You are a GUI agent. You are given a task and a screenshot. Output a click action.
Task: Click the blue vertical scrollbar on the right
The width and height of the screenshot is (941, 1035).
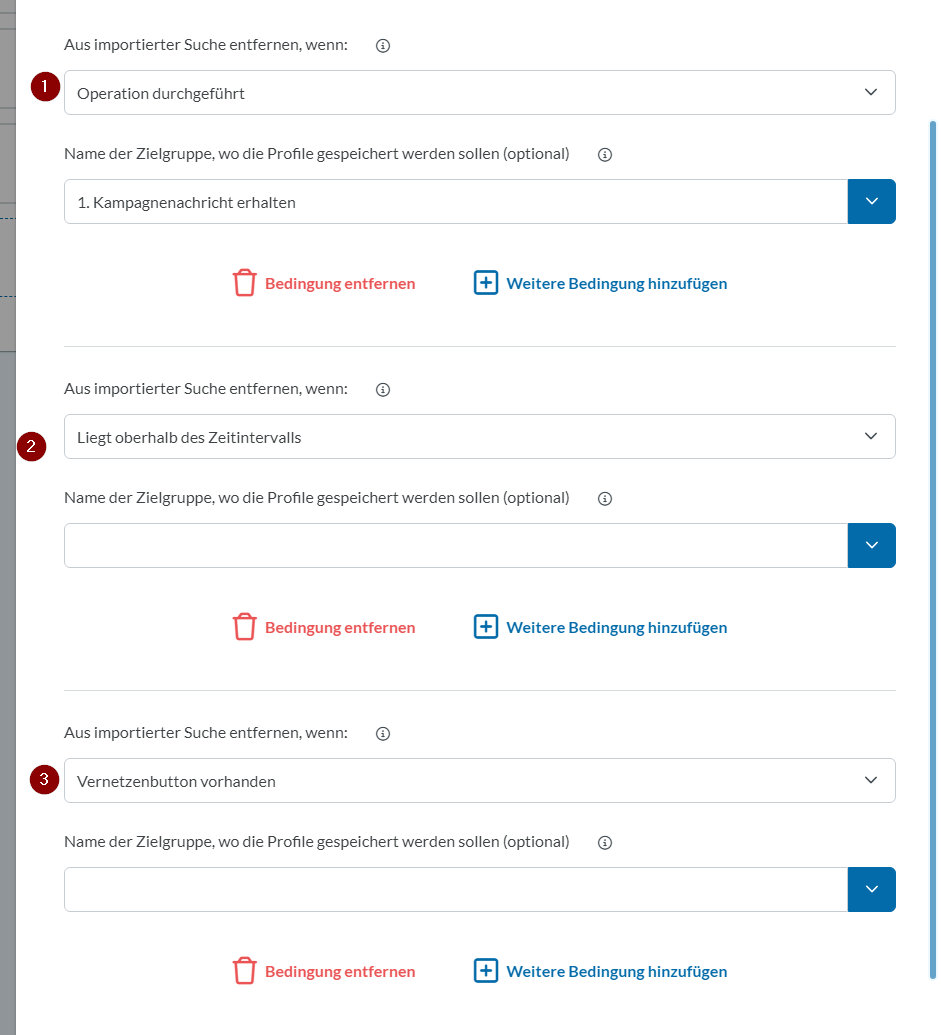(933, 548)
